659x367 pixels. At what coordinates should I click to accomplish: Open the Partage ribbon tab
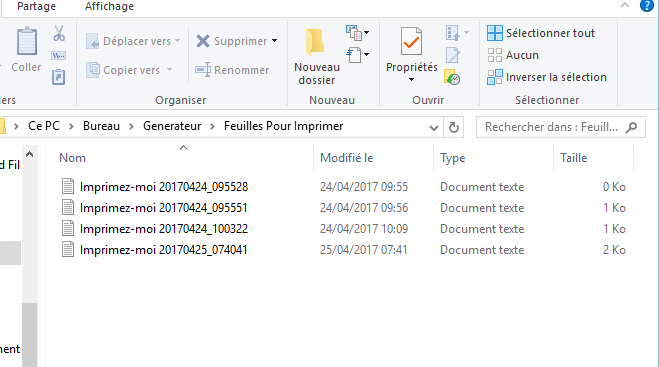(x=37, y=6)
